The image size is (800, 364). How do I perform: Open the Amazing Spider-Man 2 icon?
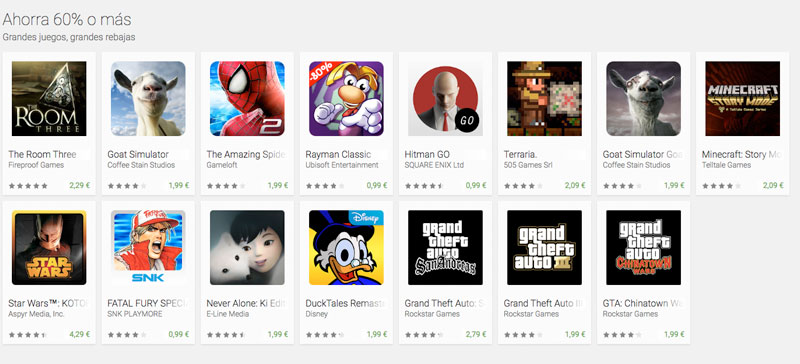[247, 99]
